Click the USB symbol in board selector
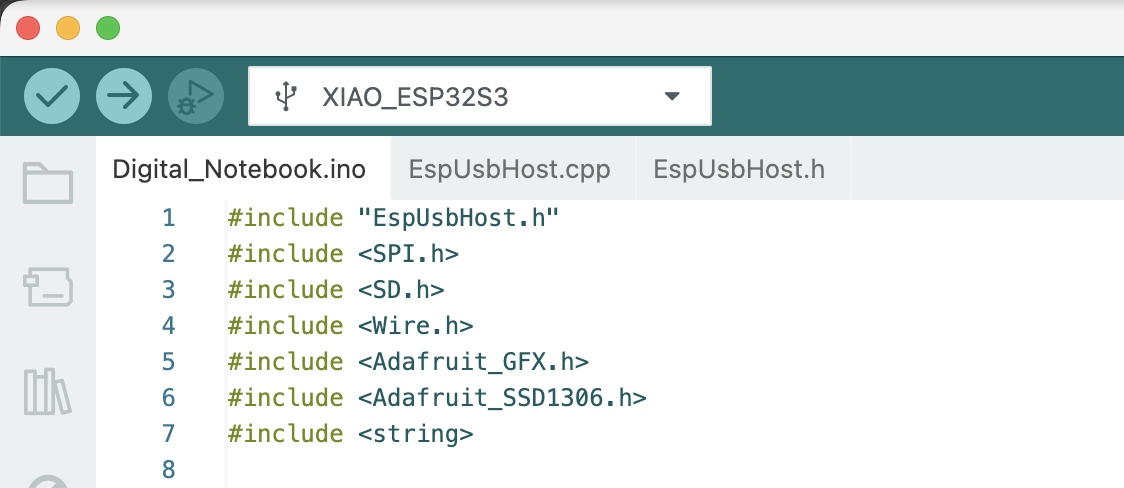The image size is (1124, 488). pyautogui.click(x=286, y=96)
